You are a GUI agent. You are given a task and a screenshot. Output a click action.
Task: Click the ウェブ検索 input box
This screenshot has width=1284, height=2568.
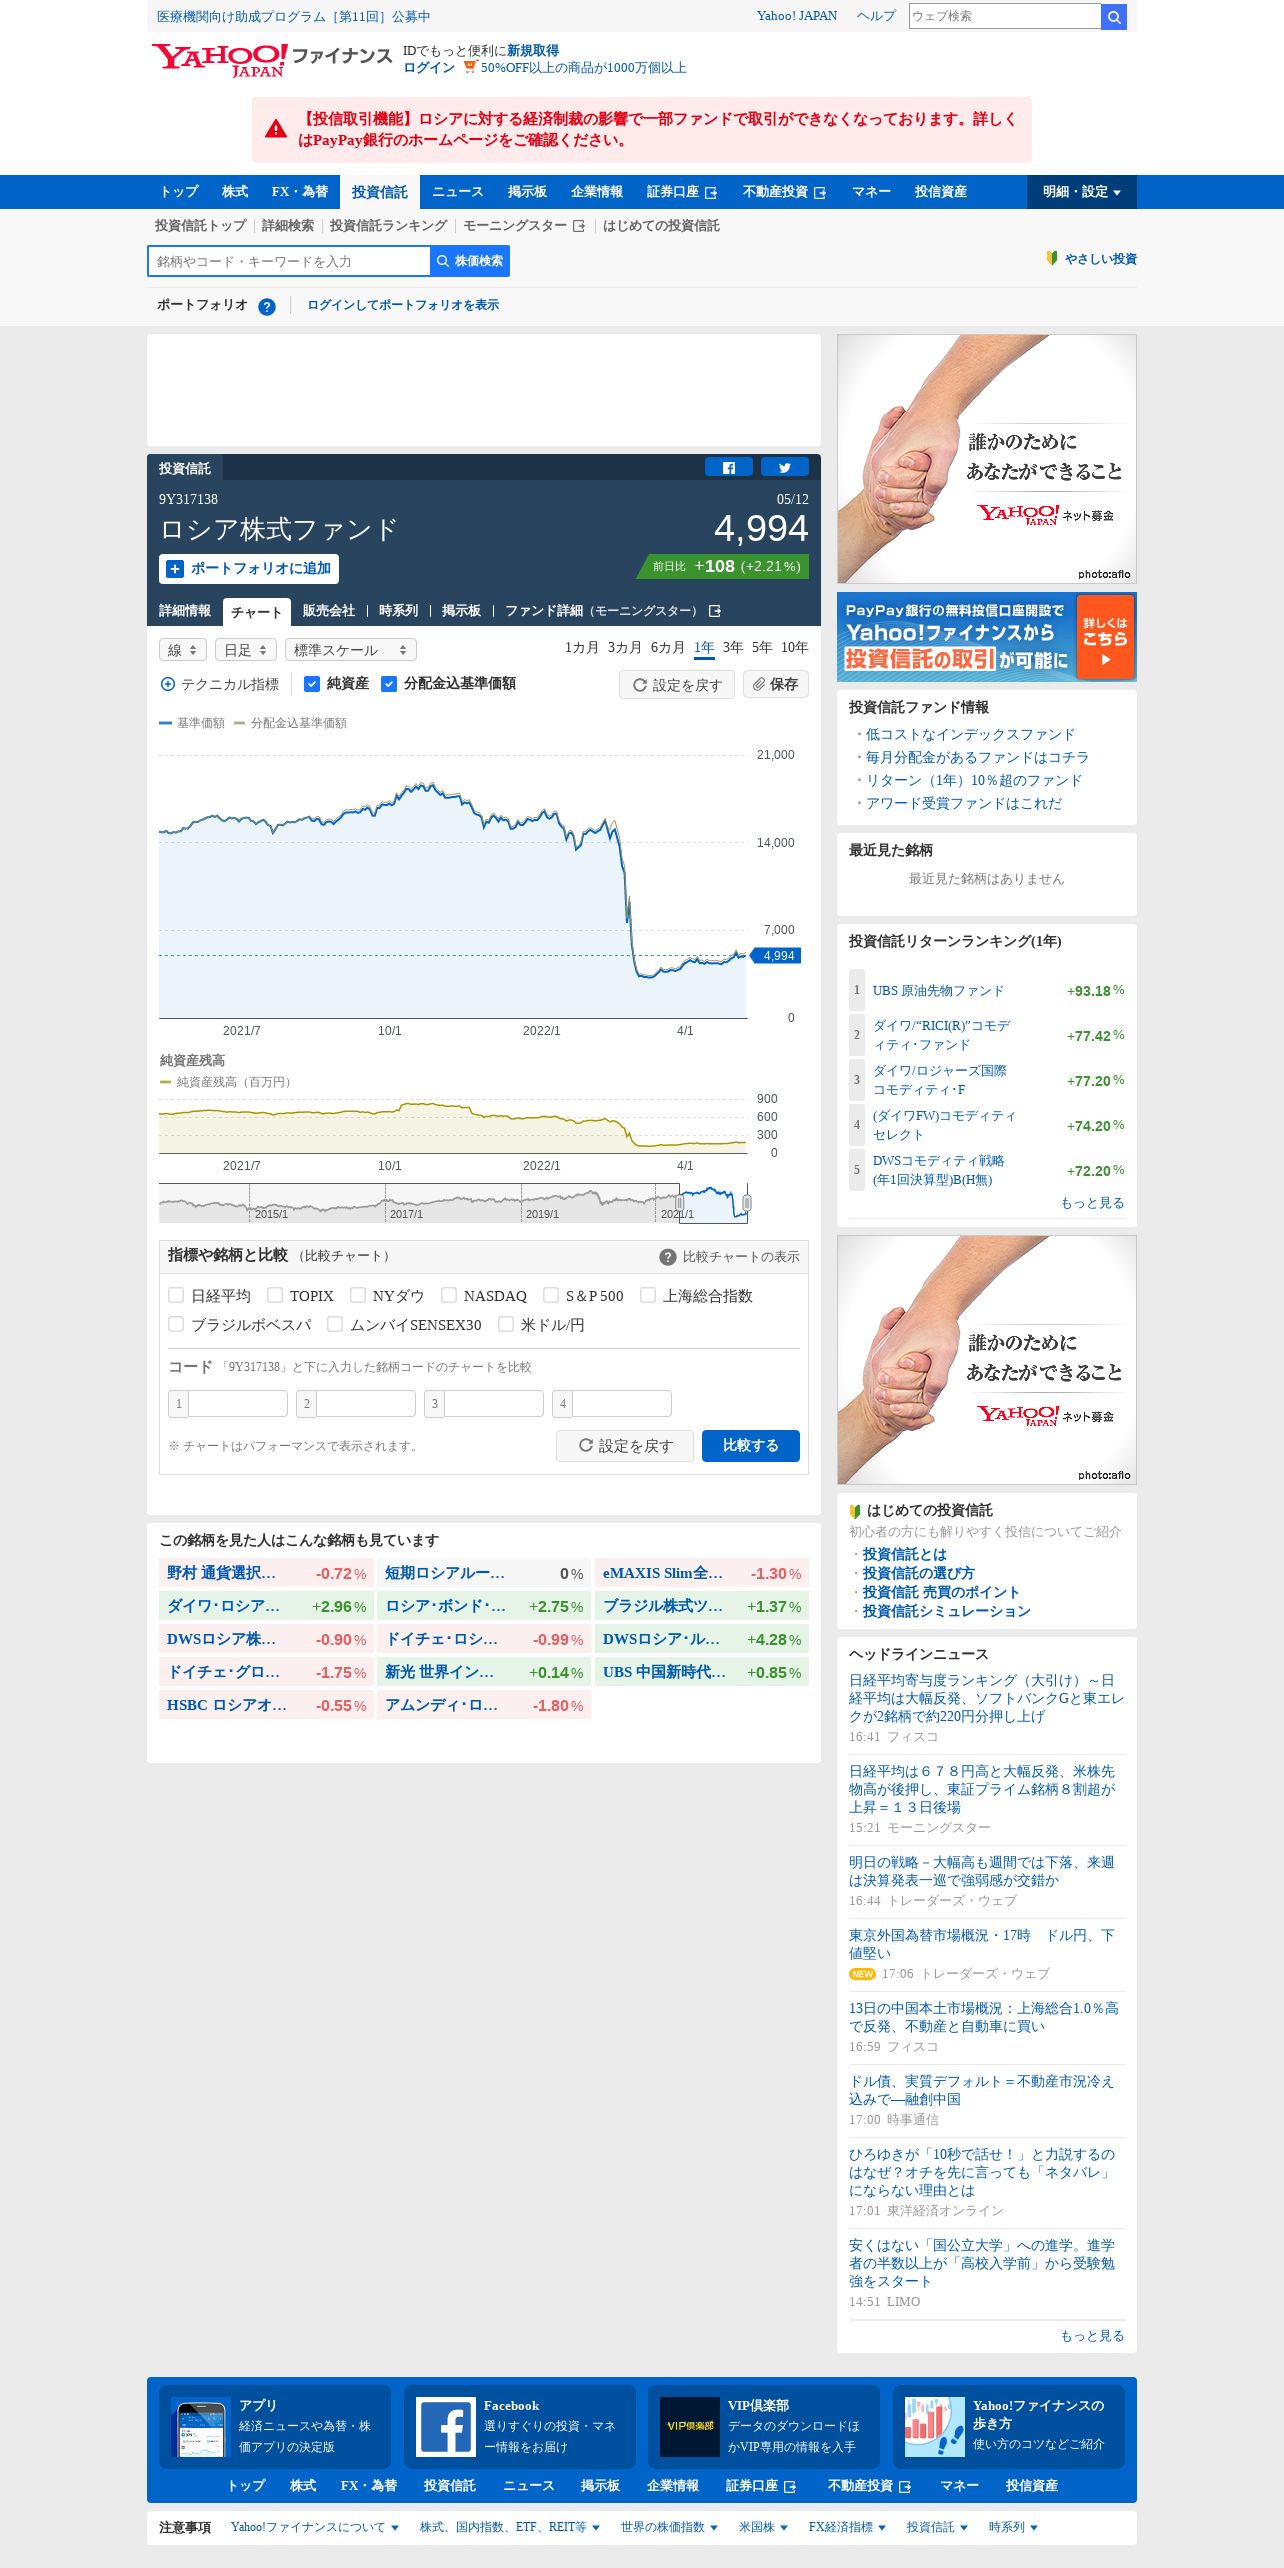tap(1005, 16)
